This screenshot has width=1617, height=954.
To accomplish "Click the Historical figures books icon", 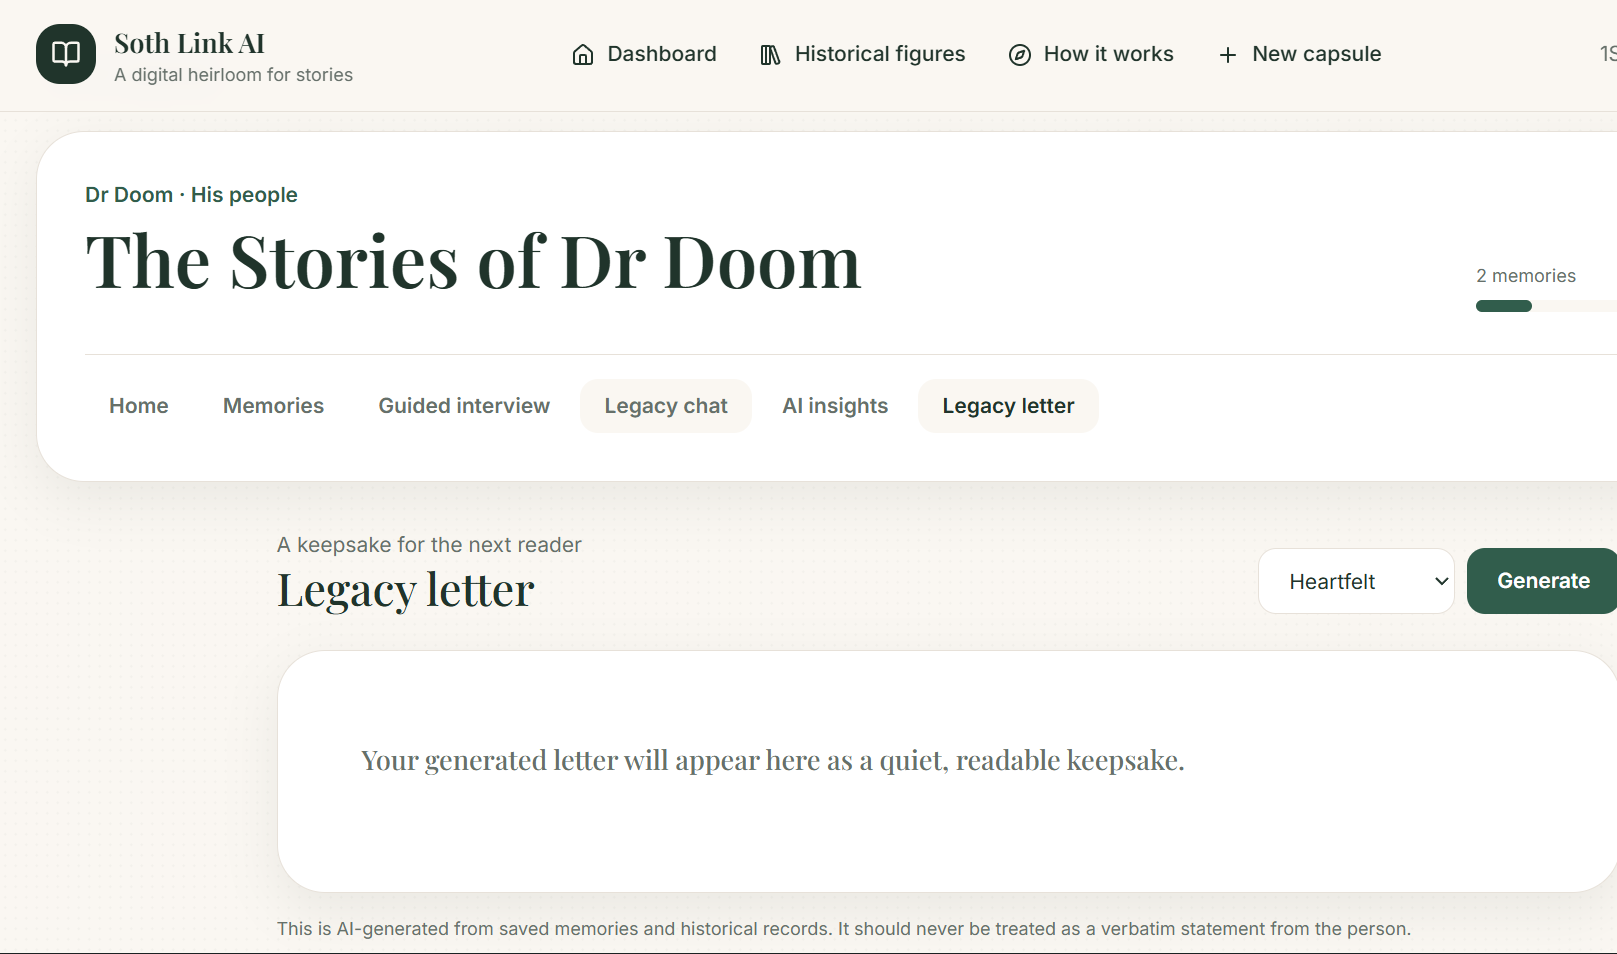I will tap(770, 55).
